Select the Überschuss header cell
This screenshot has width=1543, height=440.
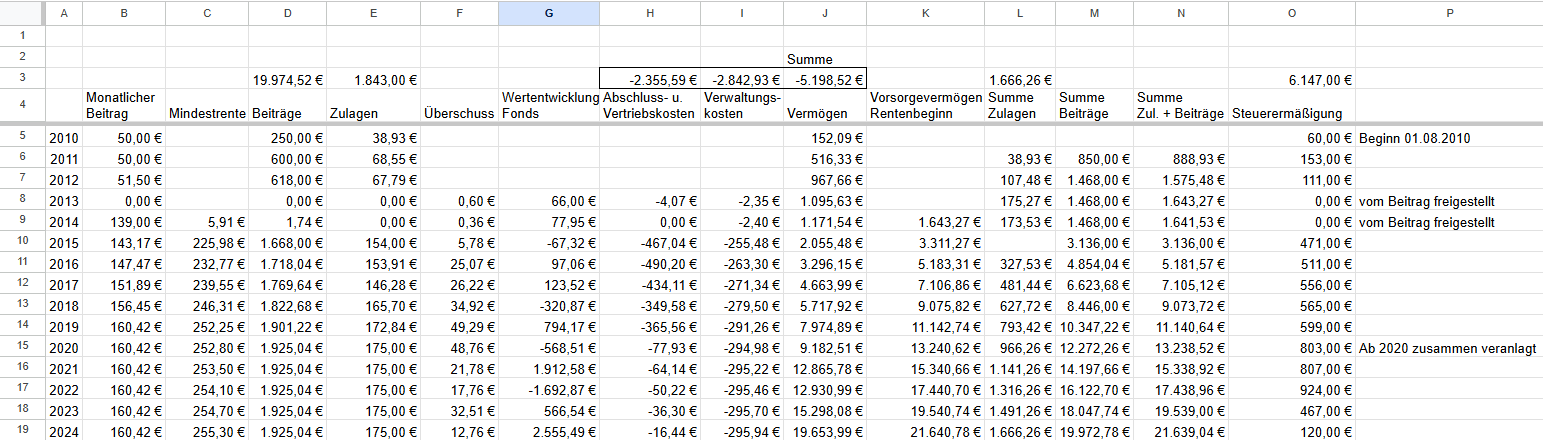[459, 106]
